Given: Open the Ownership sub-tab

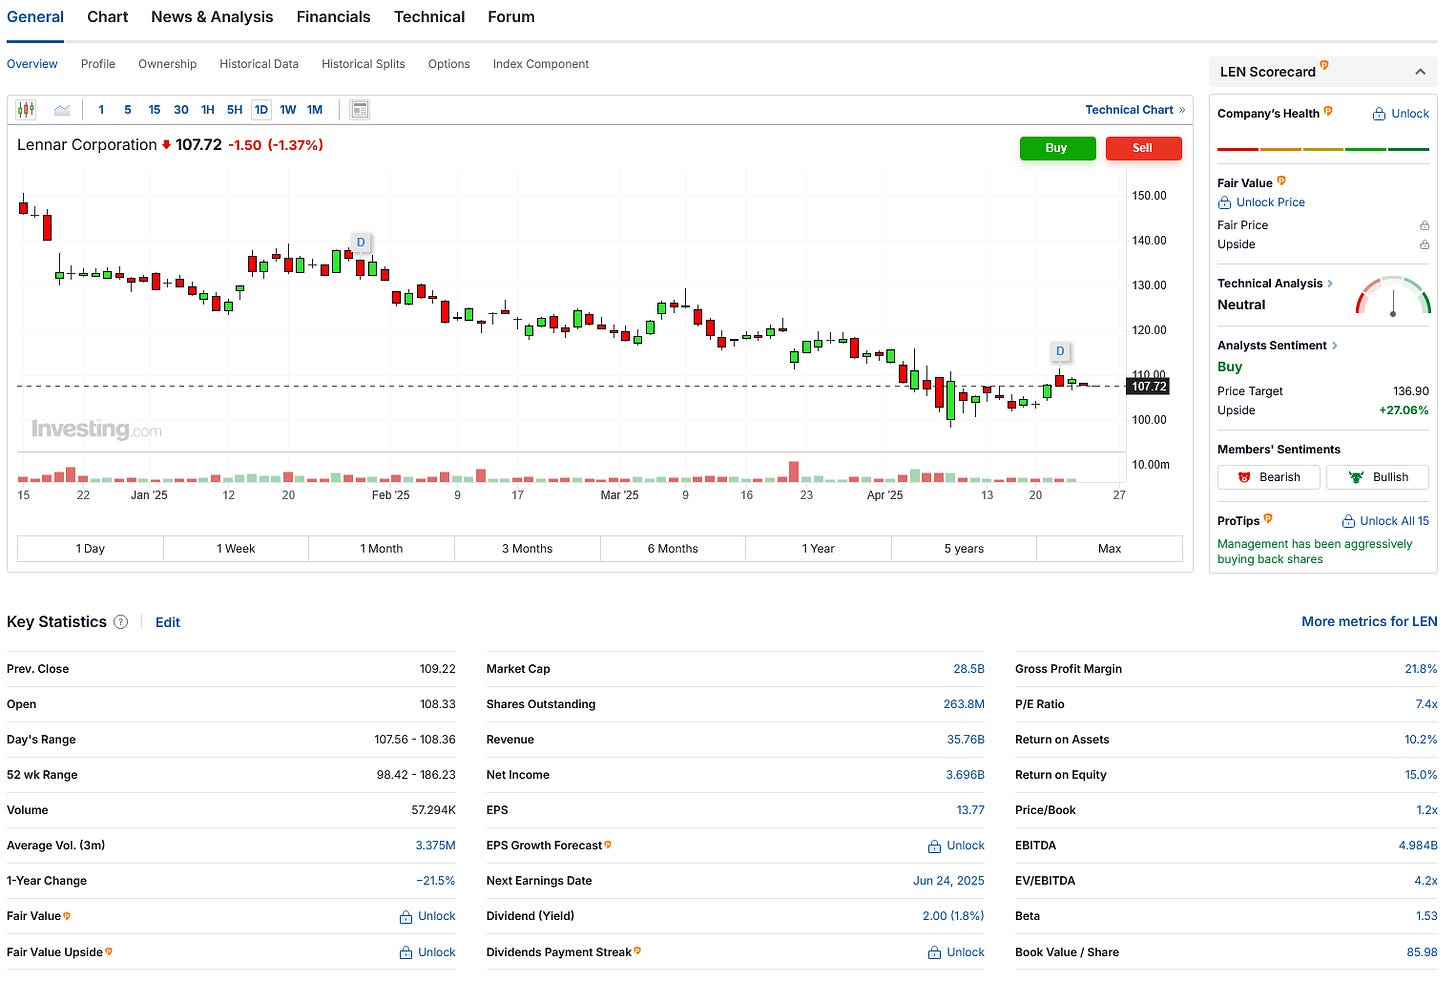Looking at the screenshot, I should pyautogui.click(x=167, y=64).
